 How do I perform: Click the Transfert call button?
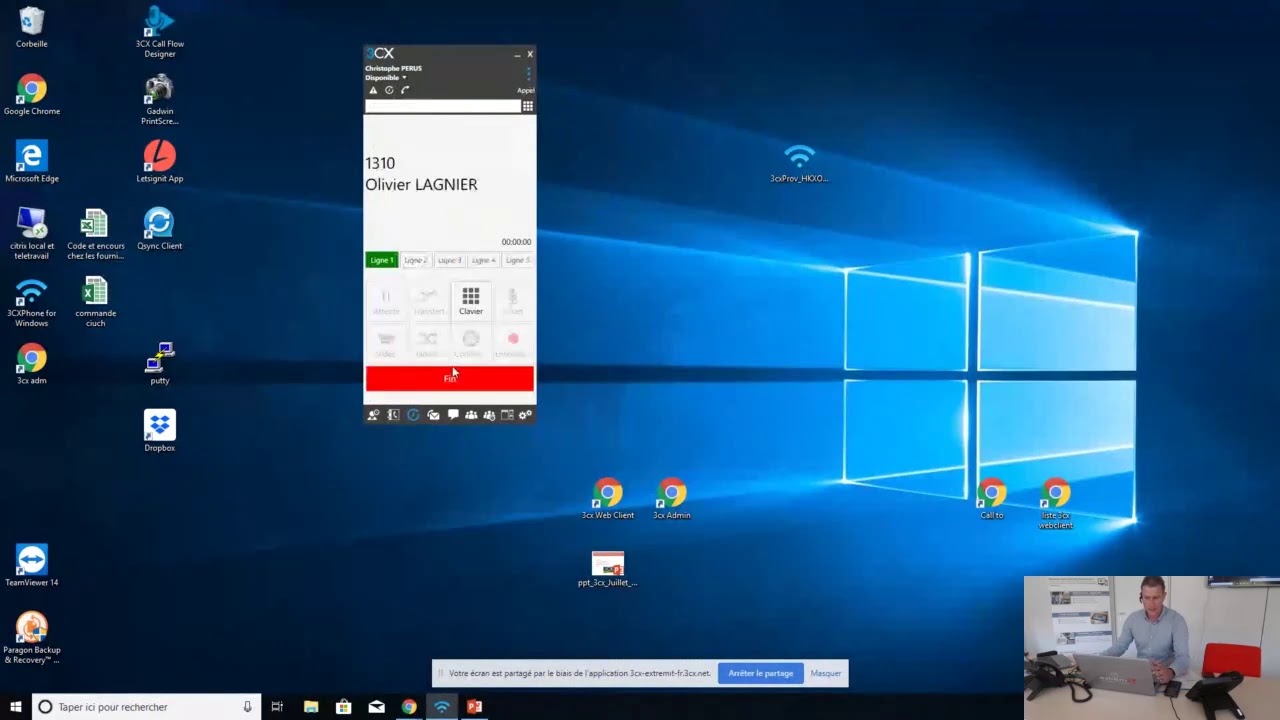428,300
